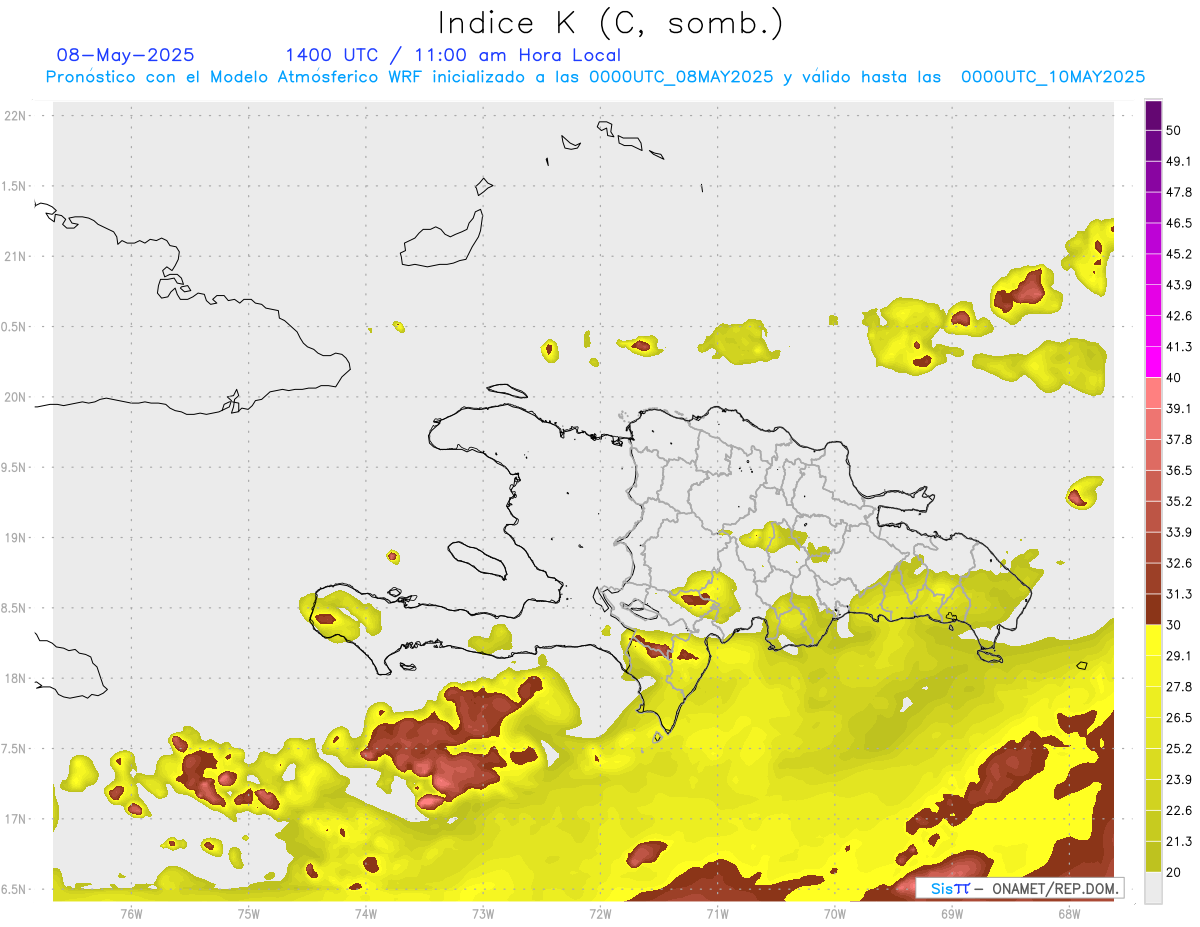The height and width of the screenshot is (927, 1200).
Task: Click the '71W' longitude label
Action: click(x=717, y=913)
